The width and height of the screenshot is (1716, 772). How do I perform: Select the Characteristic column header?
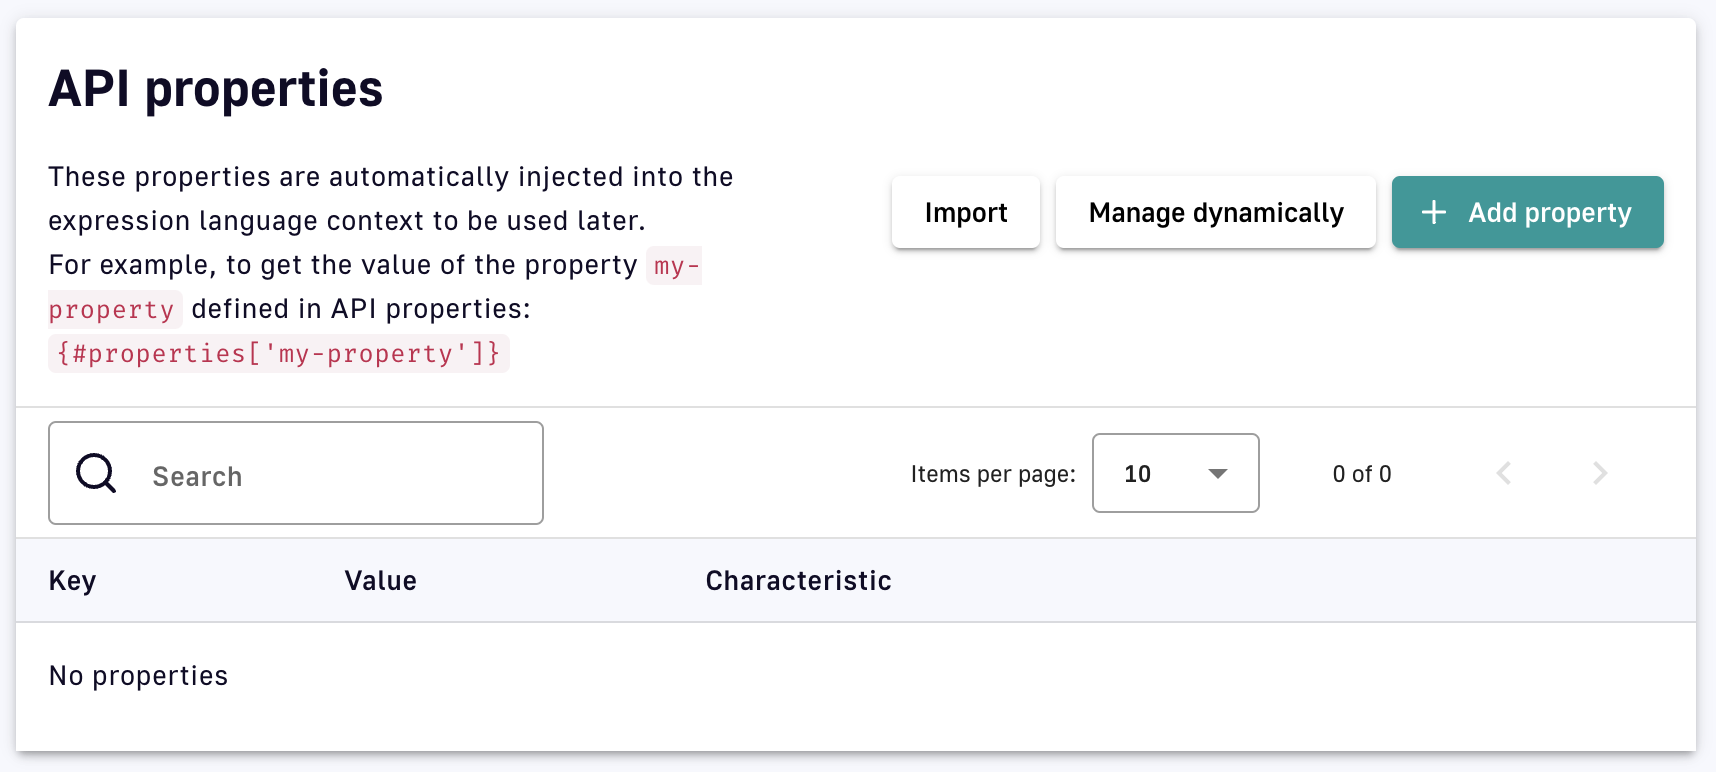[798, 581]
